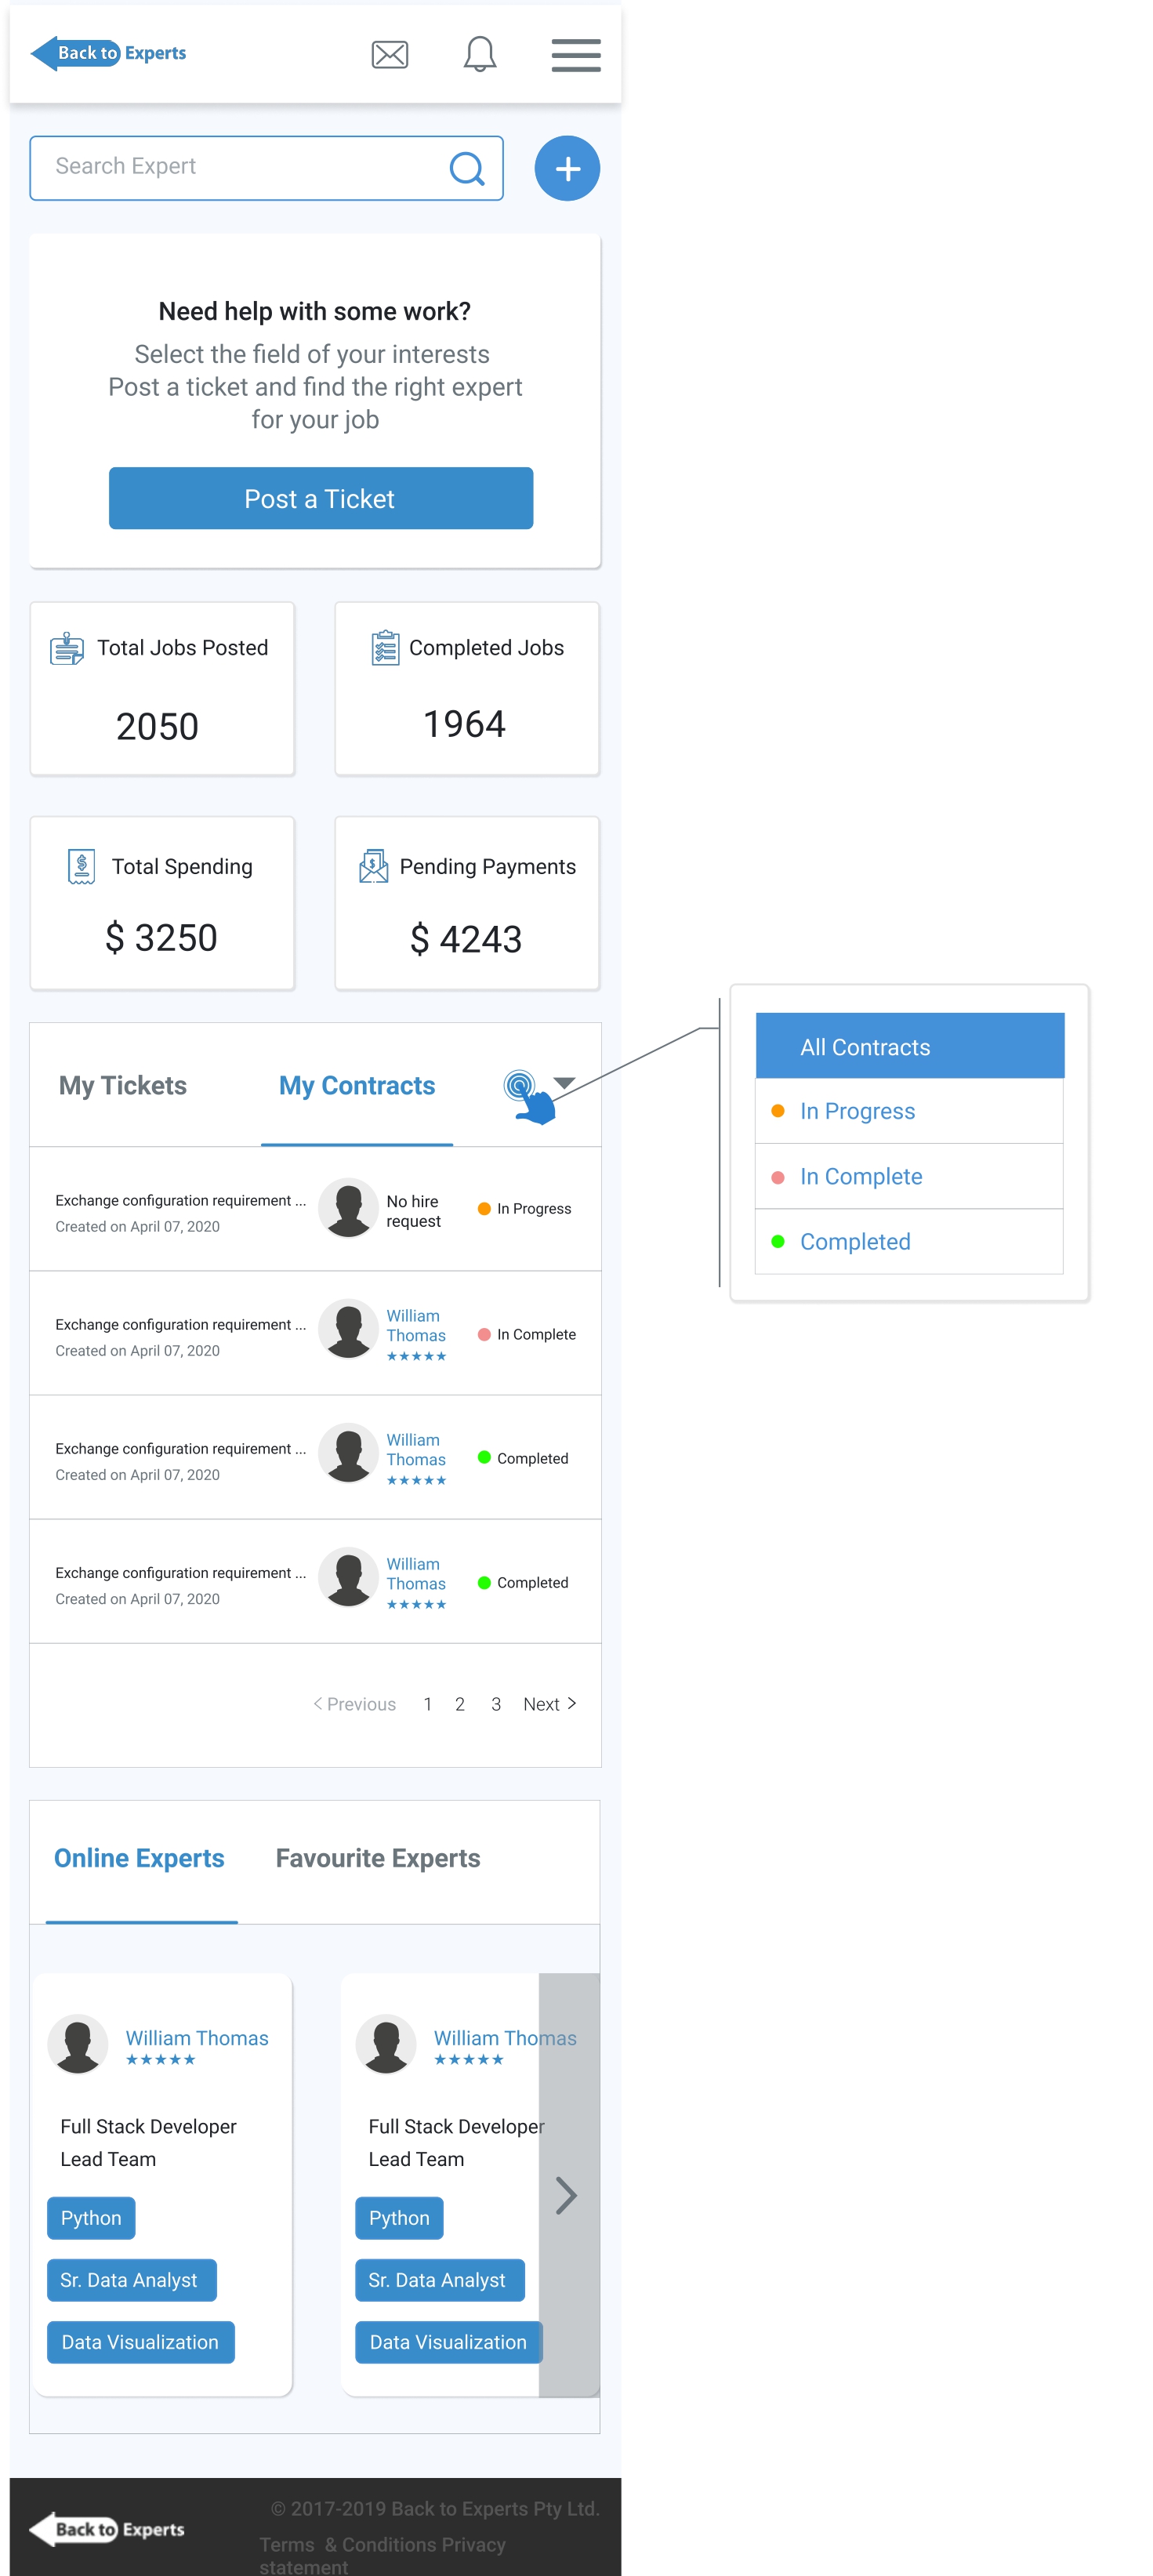Open the notifications bell

pyautogui.click(x=479, y=54)
